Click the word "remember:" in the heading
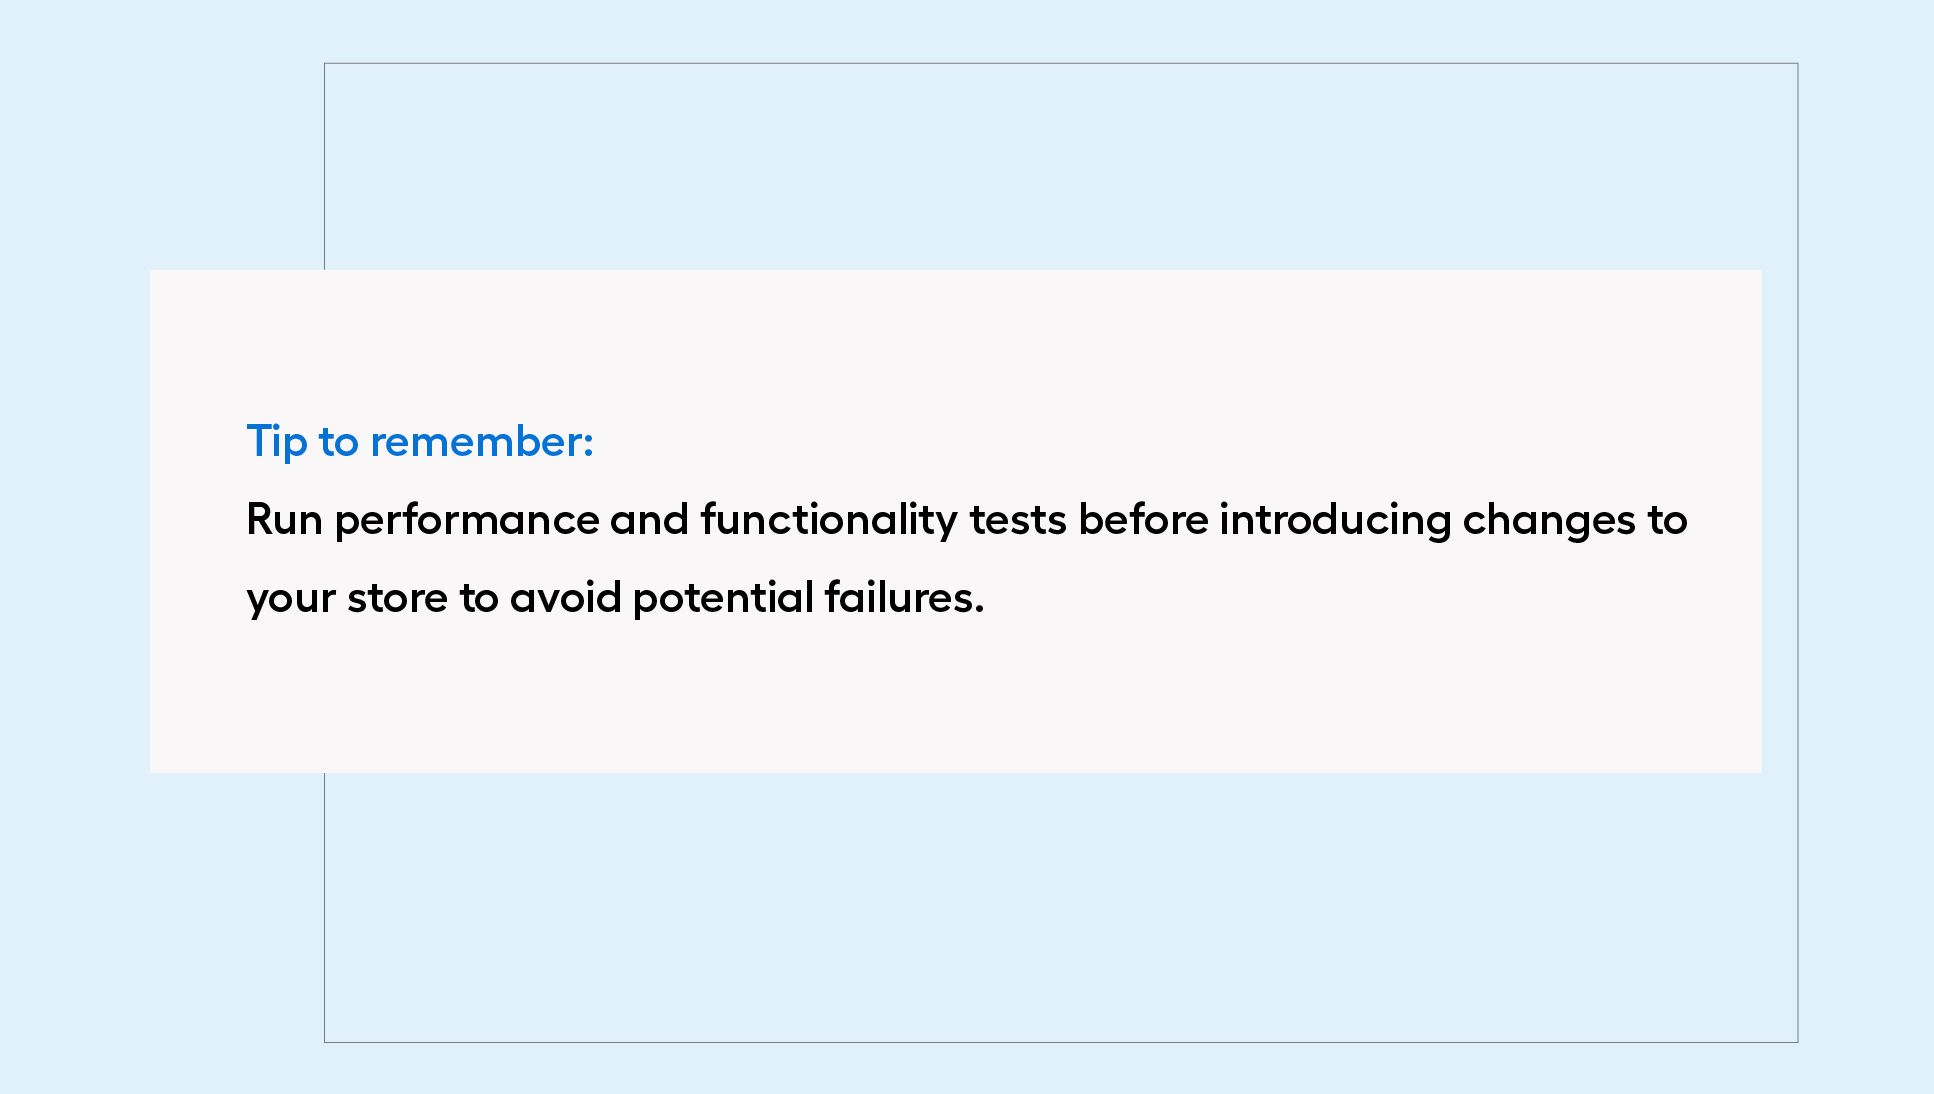Viewport: 1934px width, 1094px height. (x=482, y=442)
